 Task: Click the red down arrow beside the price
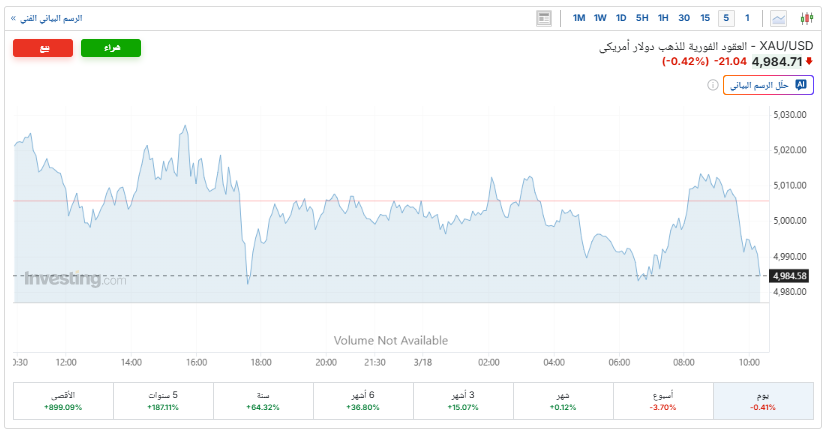[808, 61]
